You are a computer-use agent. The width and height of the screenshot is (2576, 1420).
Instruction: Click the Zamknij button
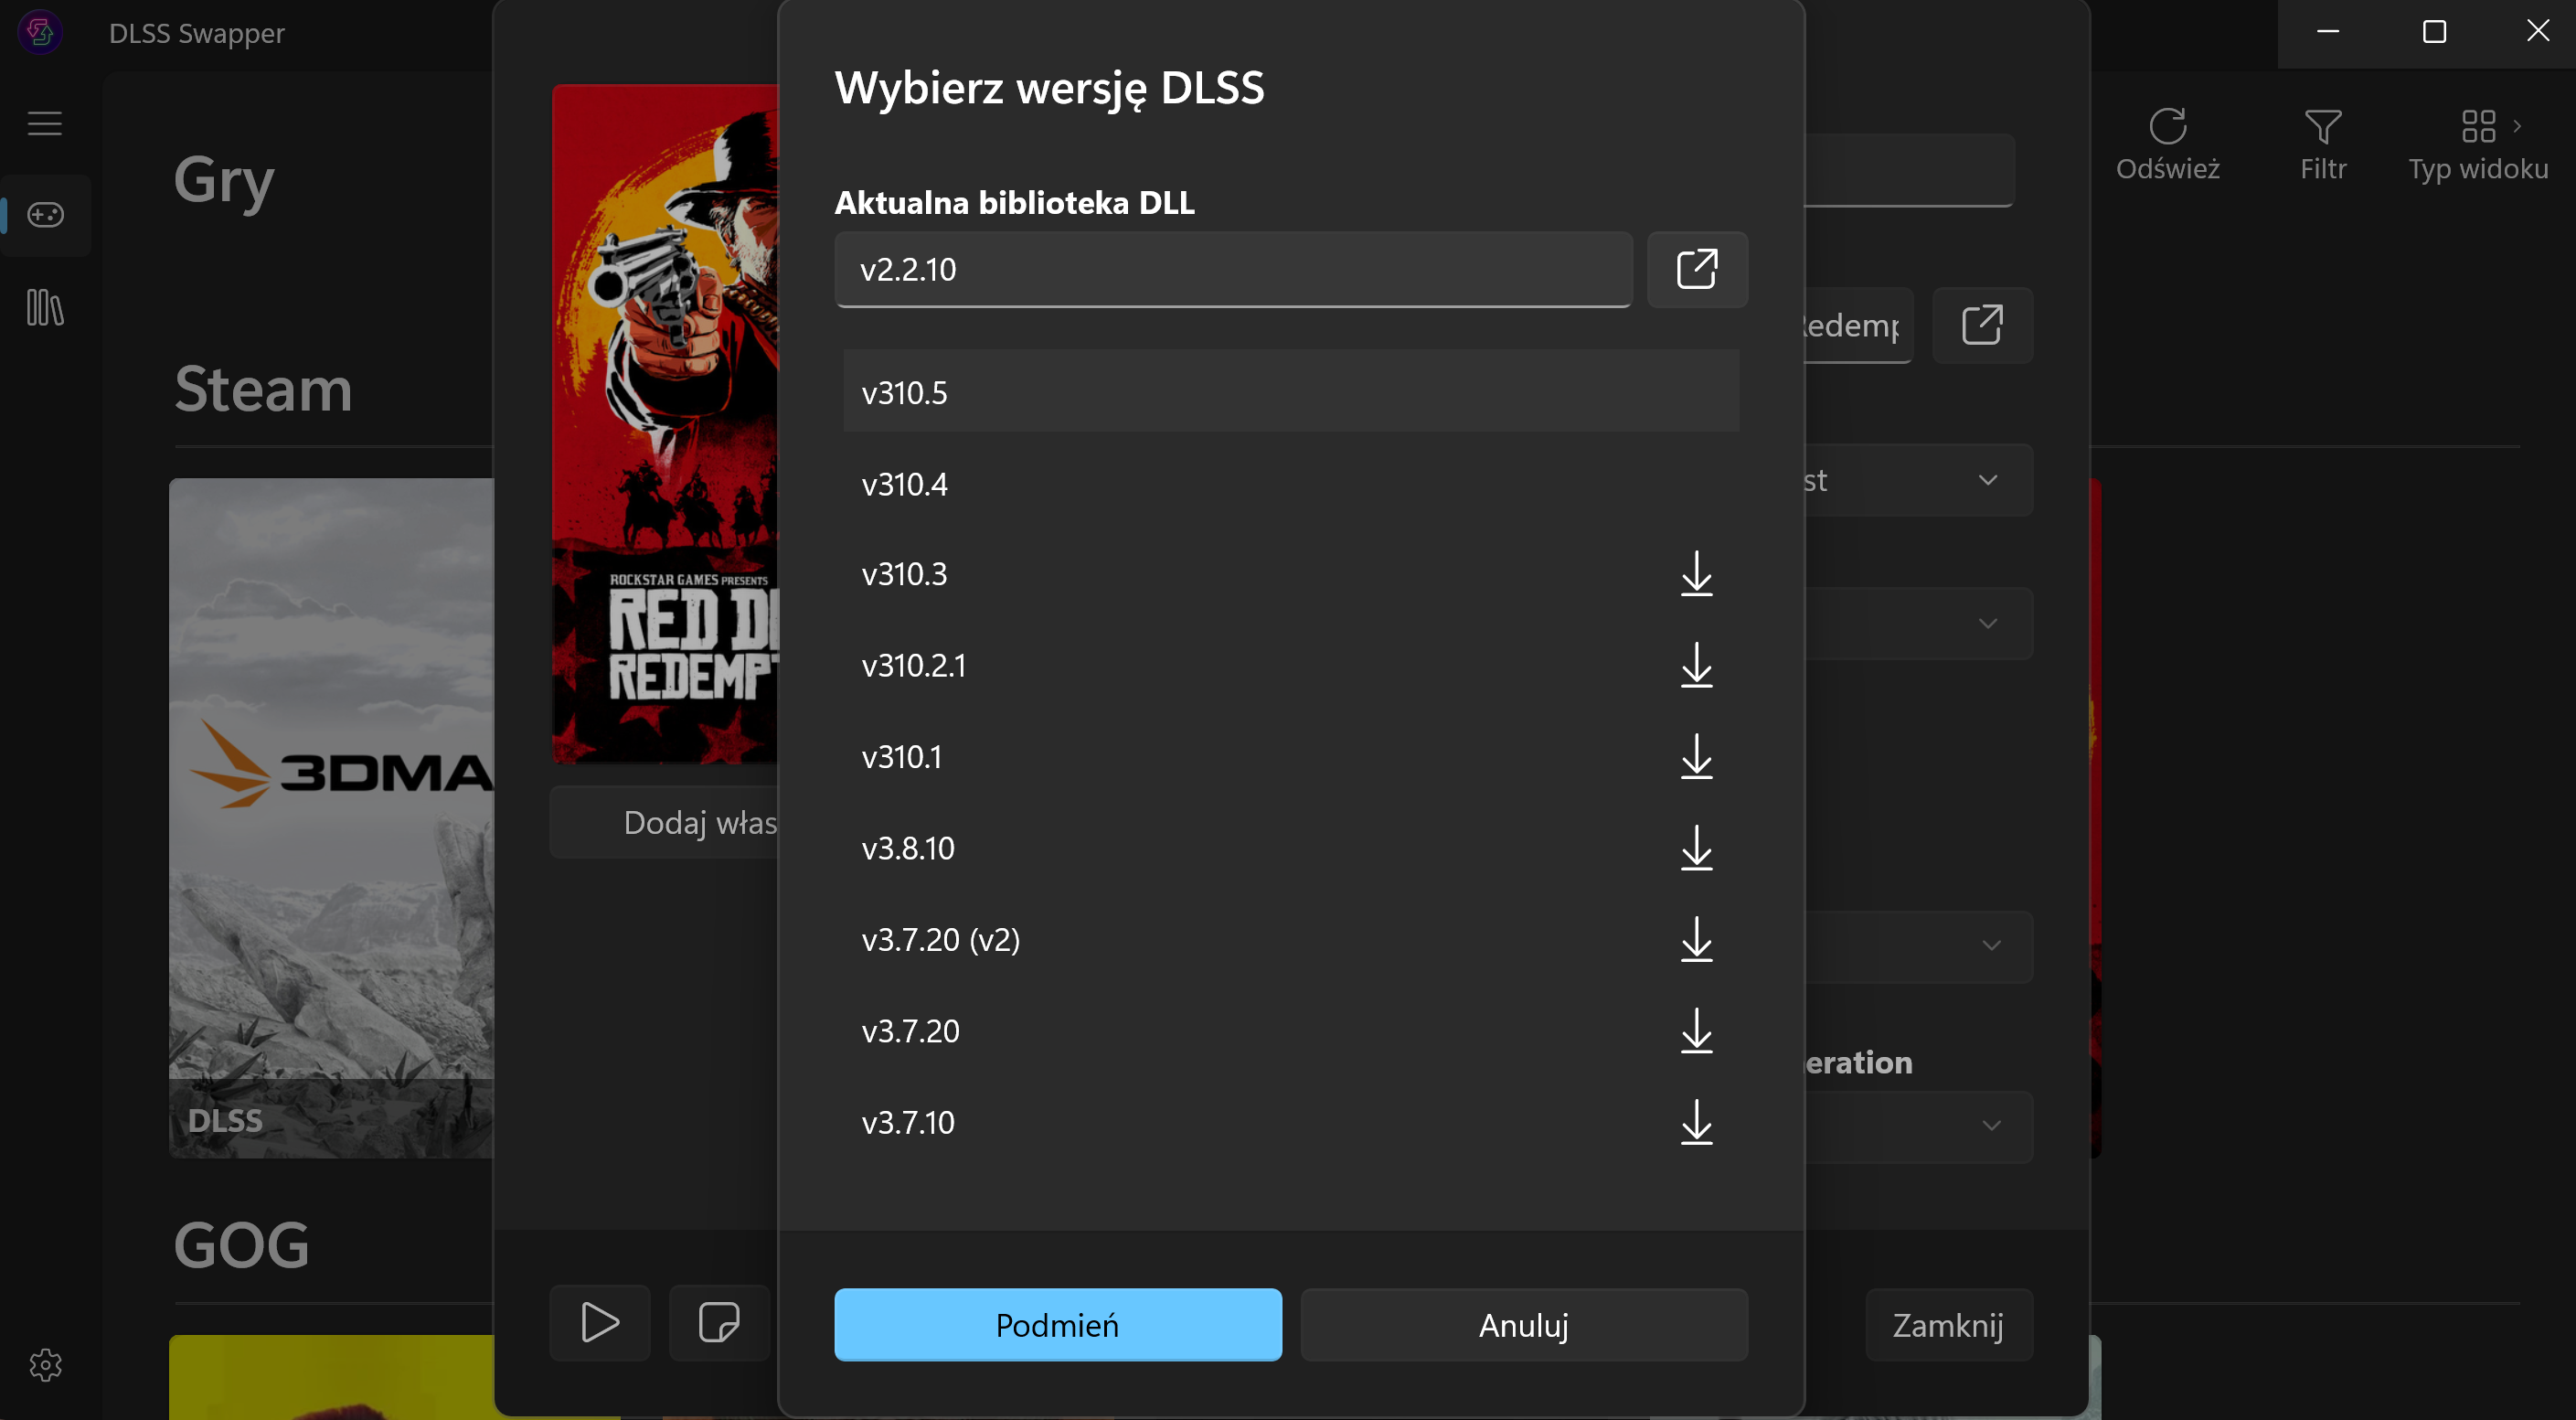[x=1948, y=1325]
